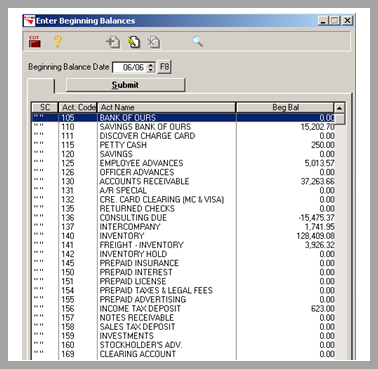Click the list scrollbar thumb
Screen dimensions: 378x369
[x=339, y=119]
